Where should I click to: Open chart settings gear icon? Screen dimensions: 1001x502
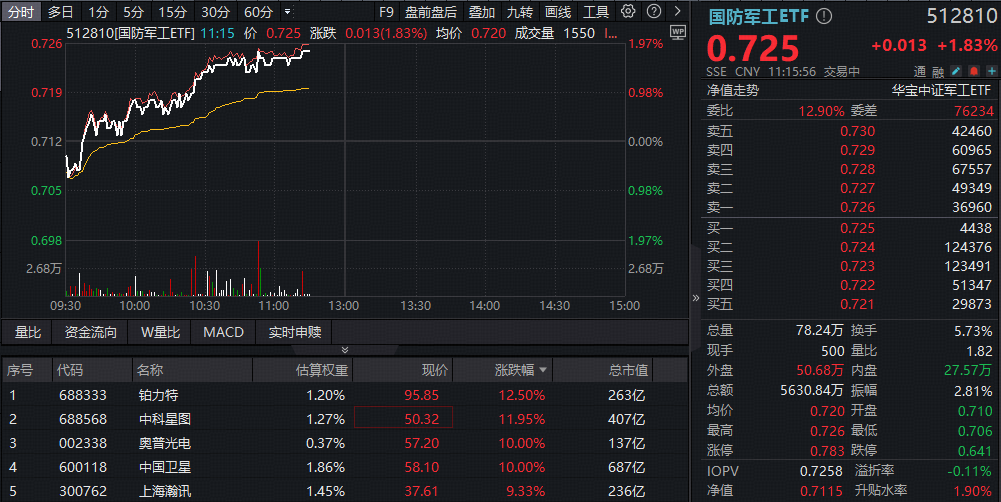pyautogui.click(x=628, y=12)
